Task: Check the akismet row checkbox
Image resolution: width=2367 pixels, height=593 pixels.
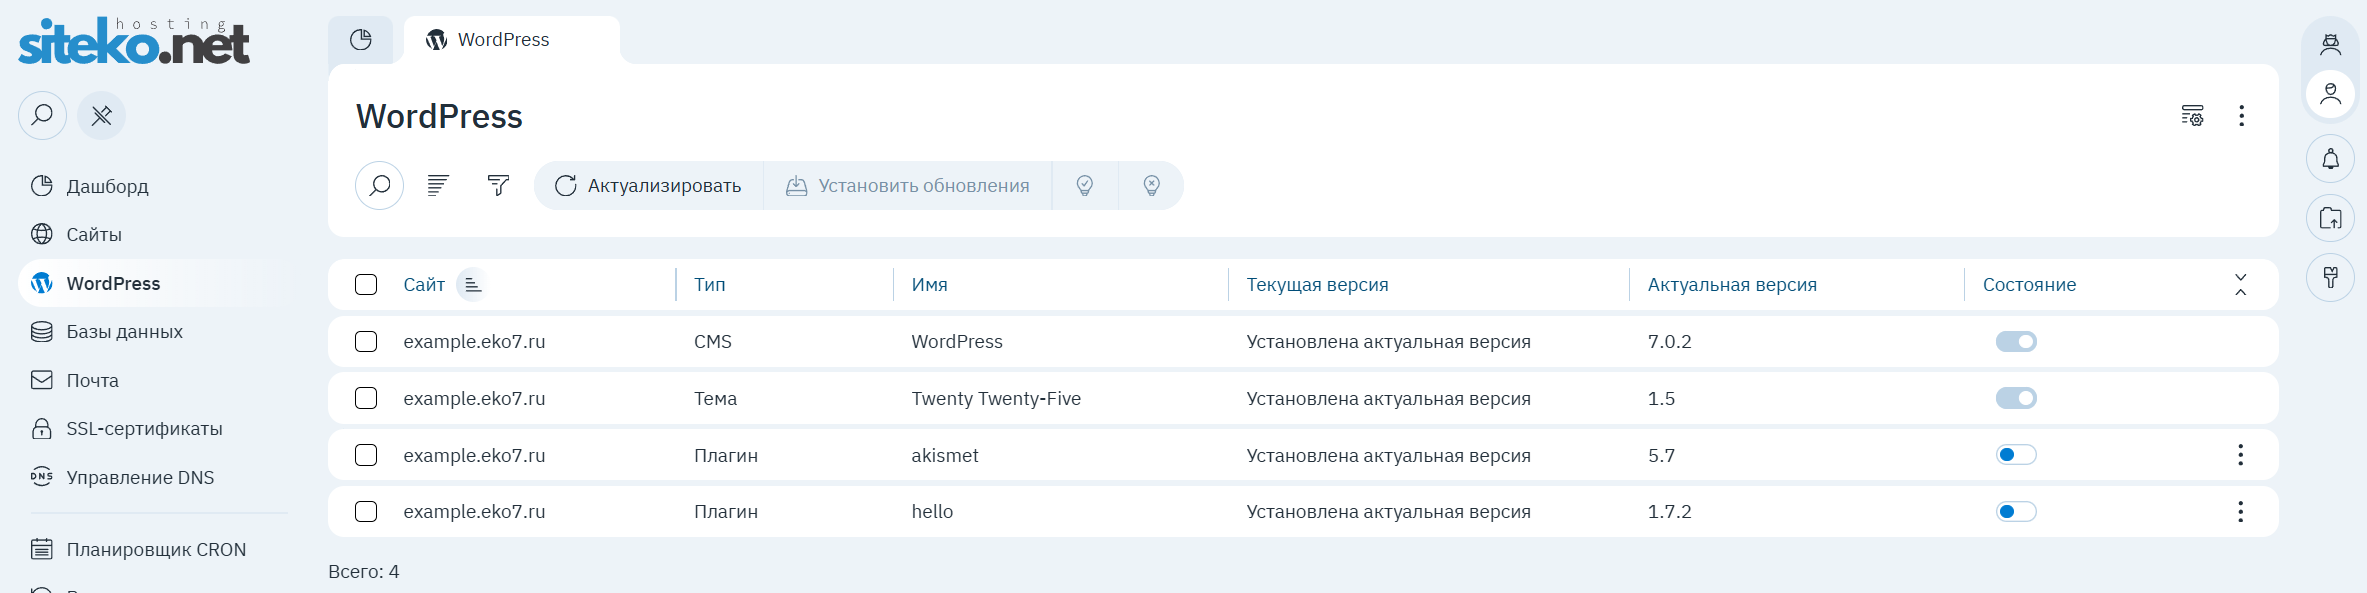Action: coord(366,455)
